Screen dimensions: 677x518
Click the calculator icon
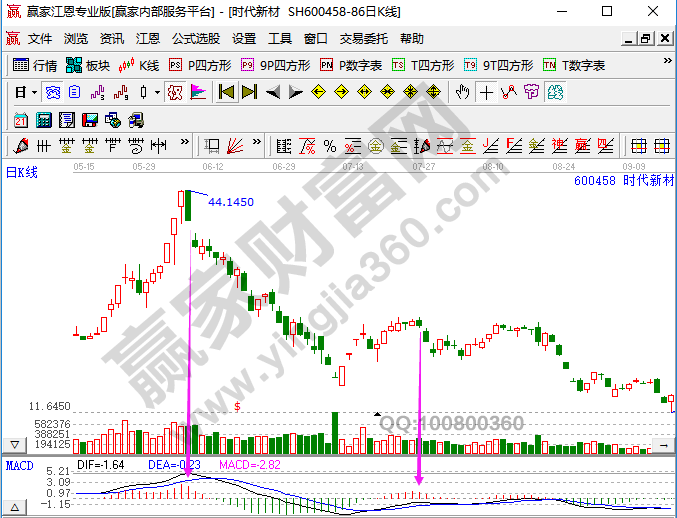[43, 119]
